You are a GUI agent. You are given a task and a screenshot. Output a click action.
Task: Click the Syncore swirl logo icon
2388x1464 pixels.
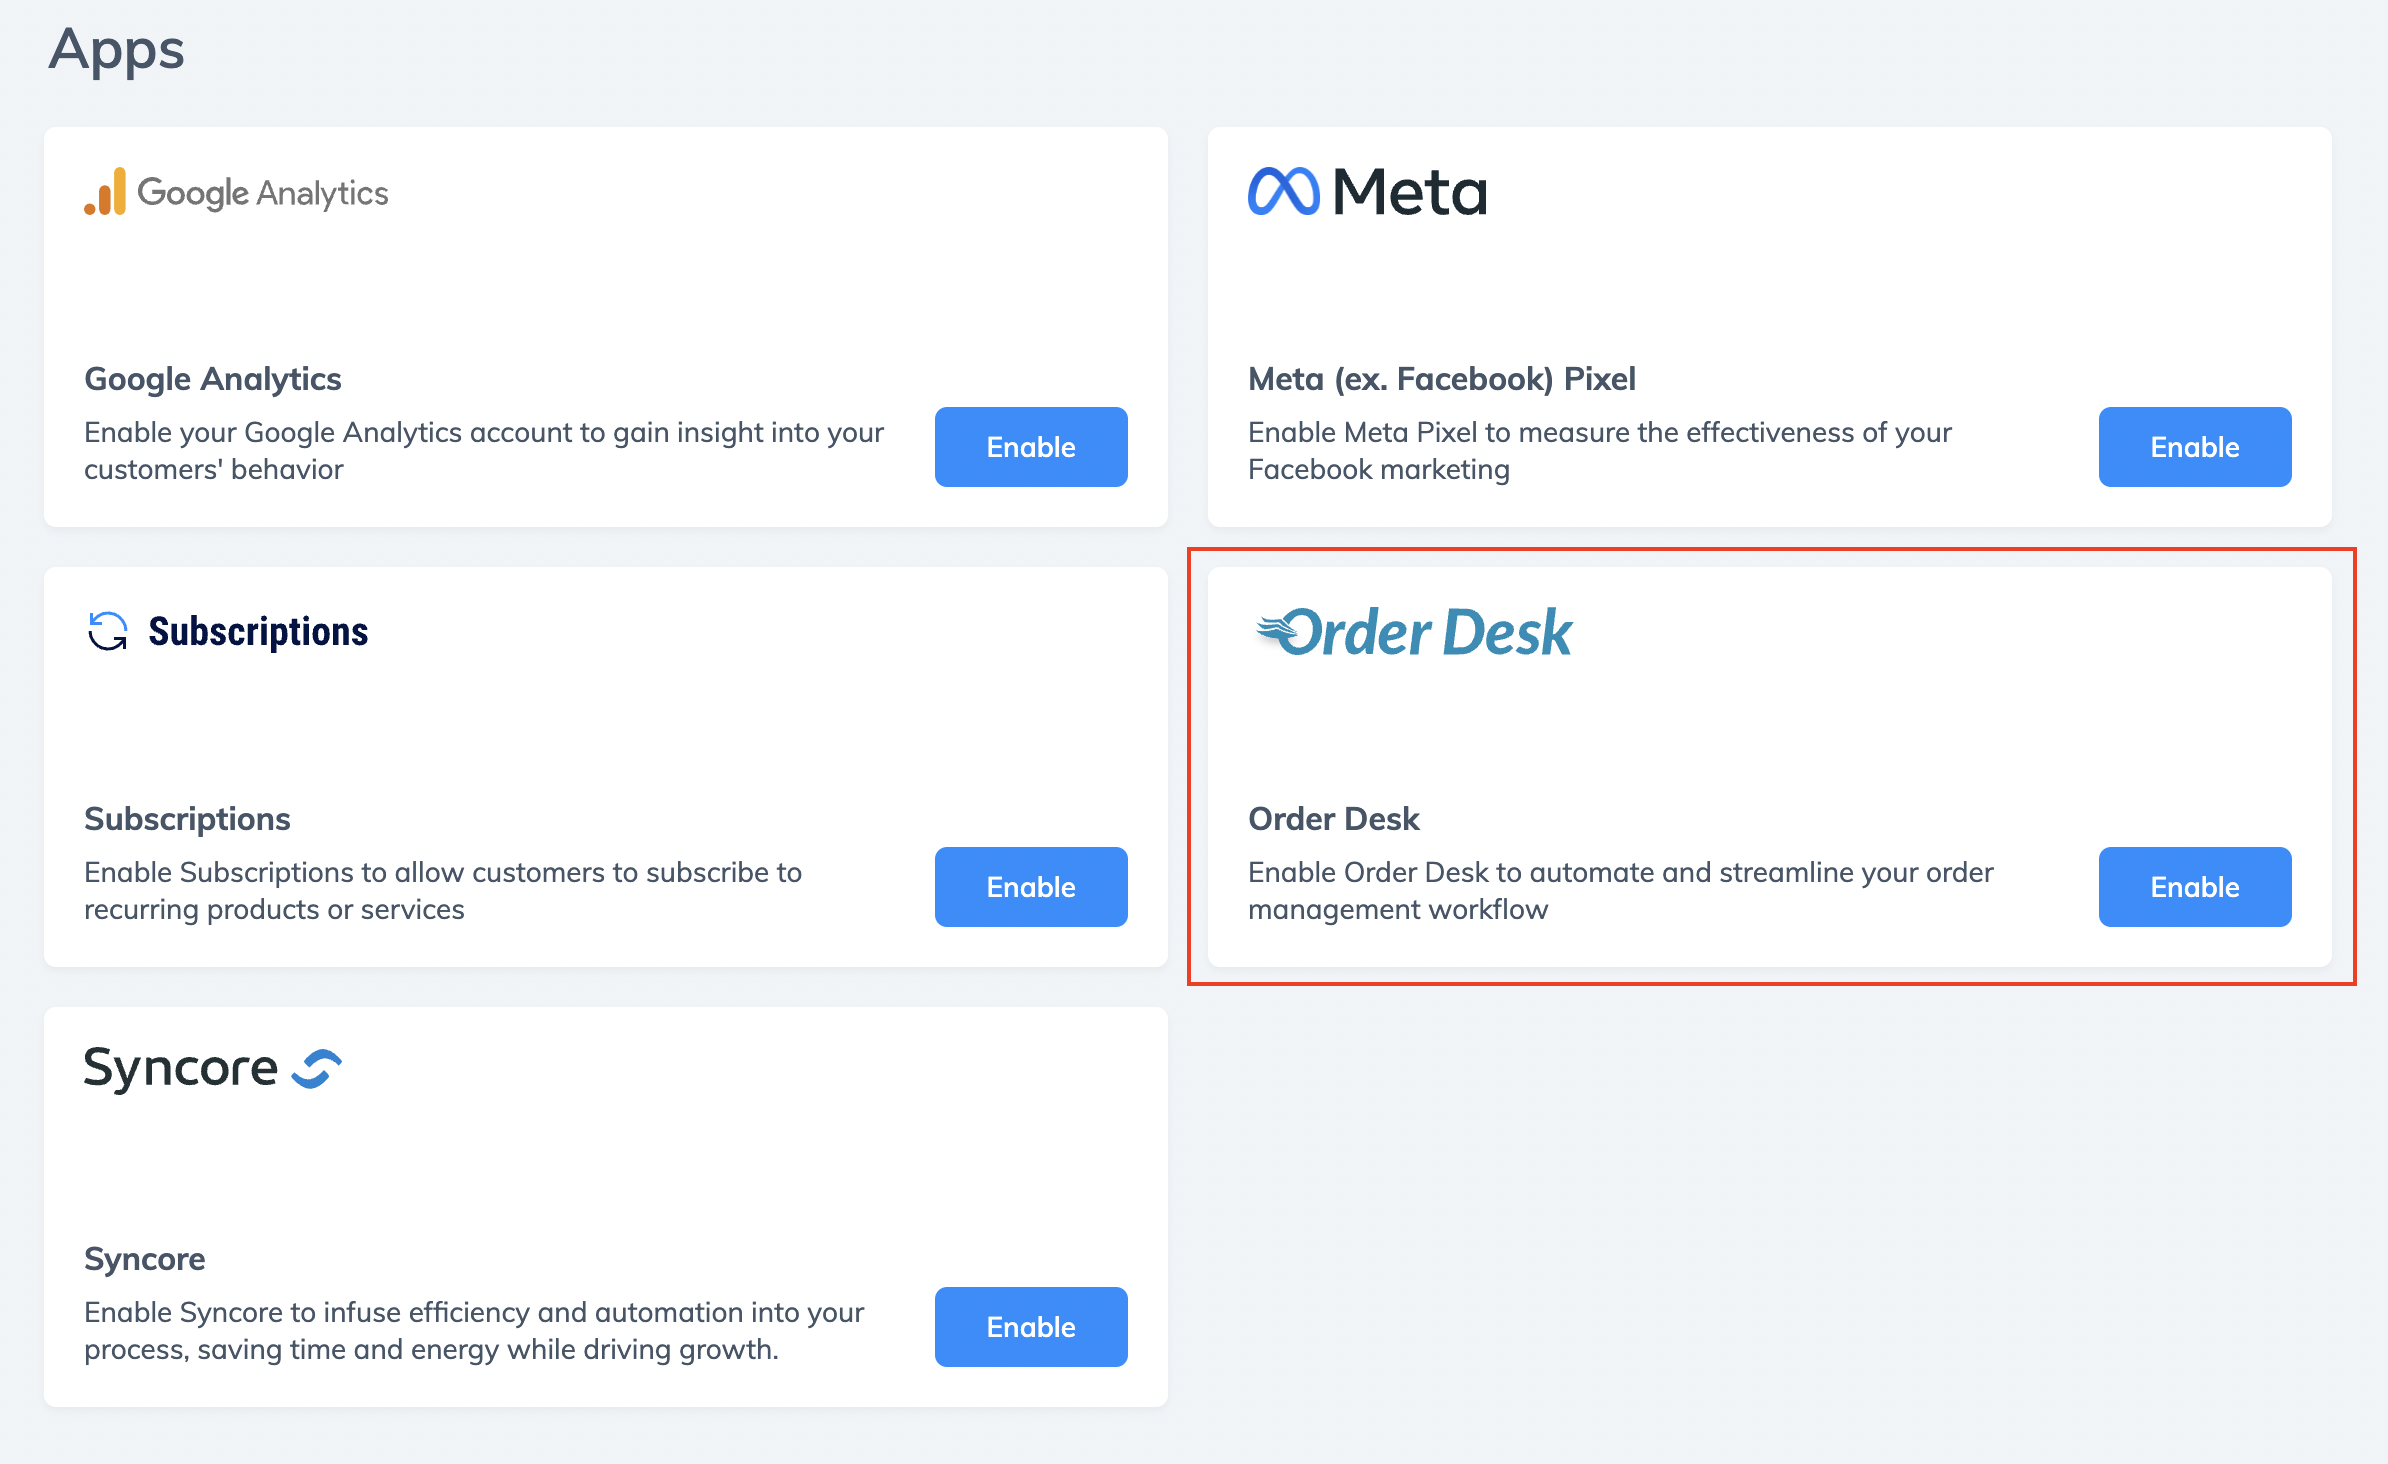[316, 1068]
